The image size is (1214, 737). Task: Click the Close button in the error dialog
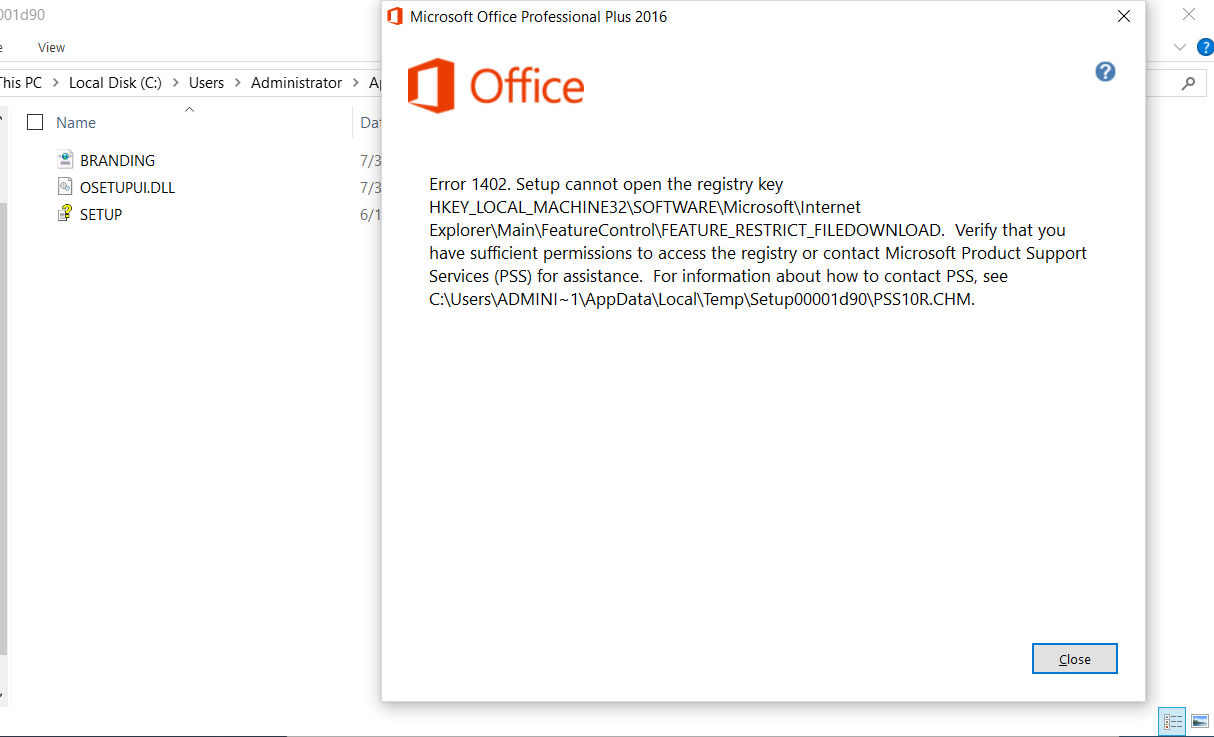[1074, 658]
